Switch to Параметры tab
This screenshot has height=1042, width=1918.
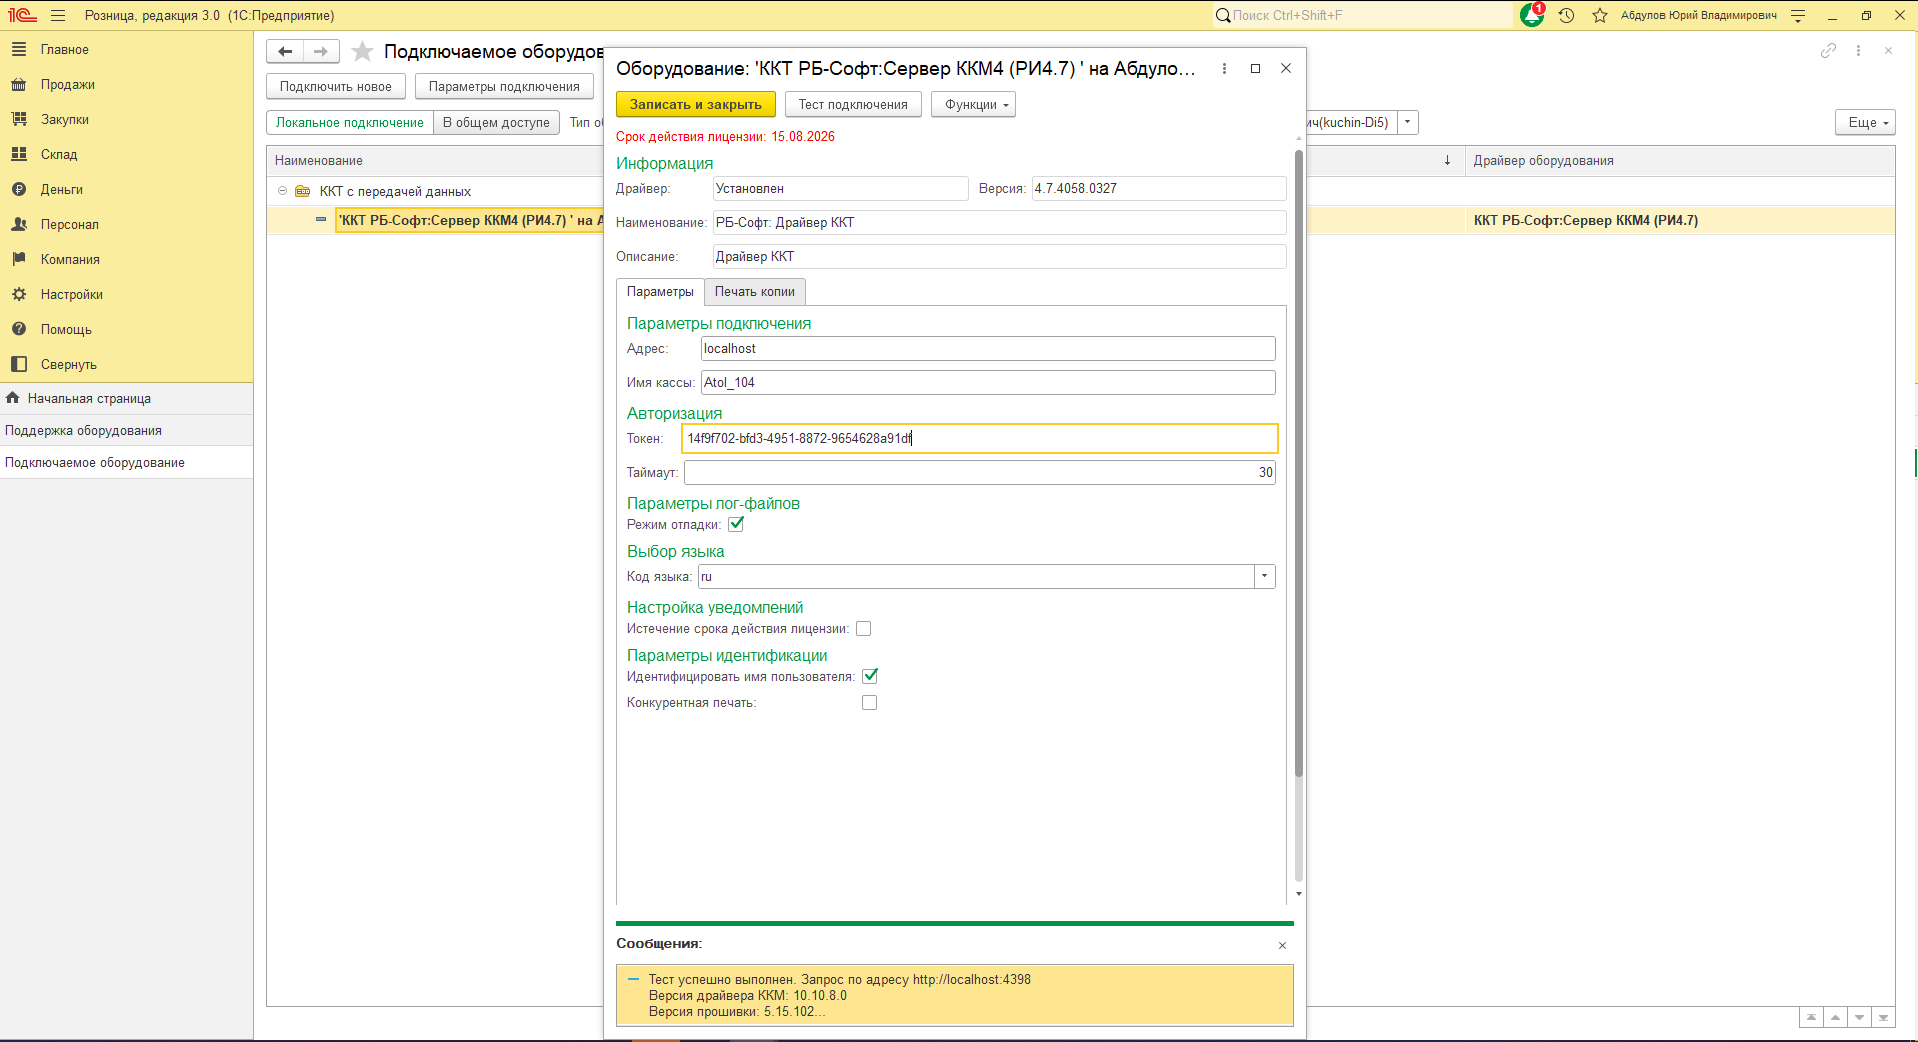[660, 291]
